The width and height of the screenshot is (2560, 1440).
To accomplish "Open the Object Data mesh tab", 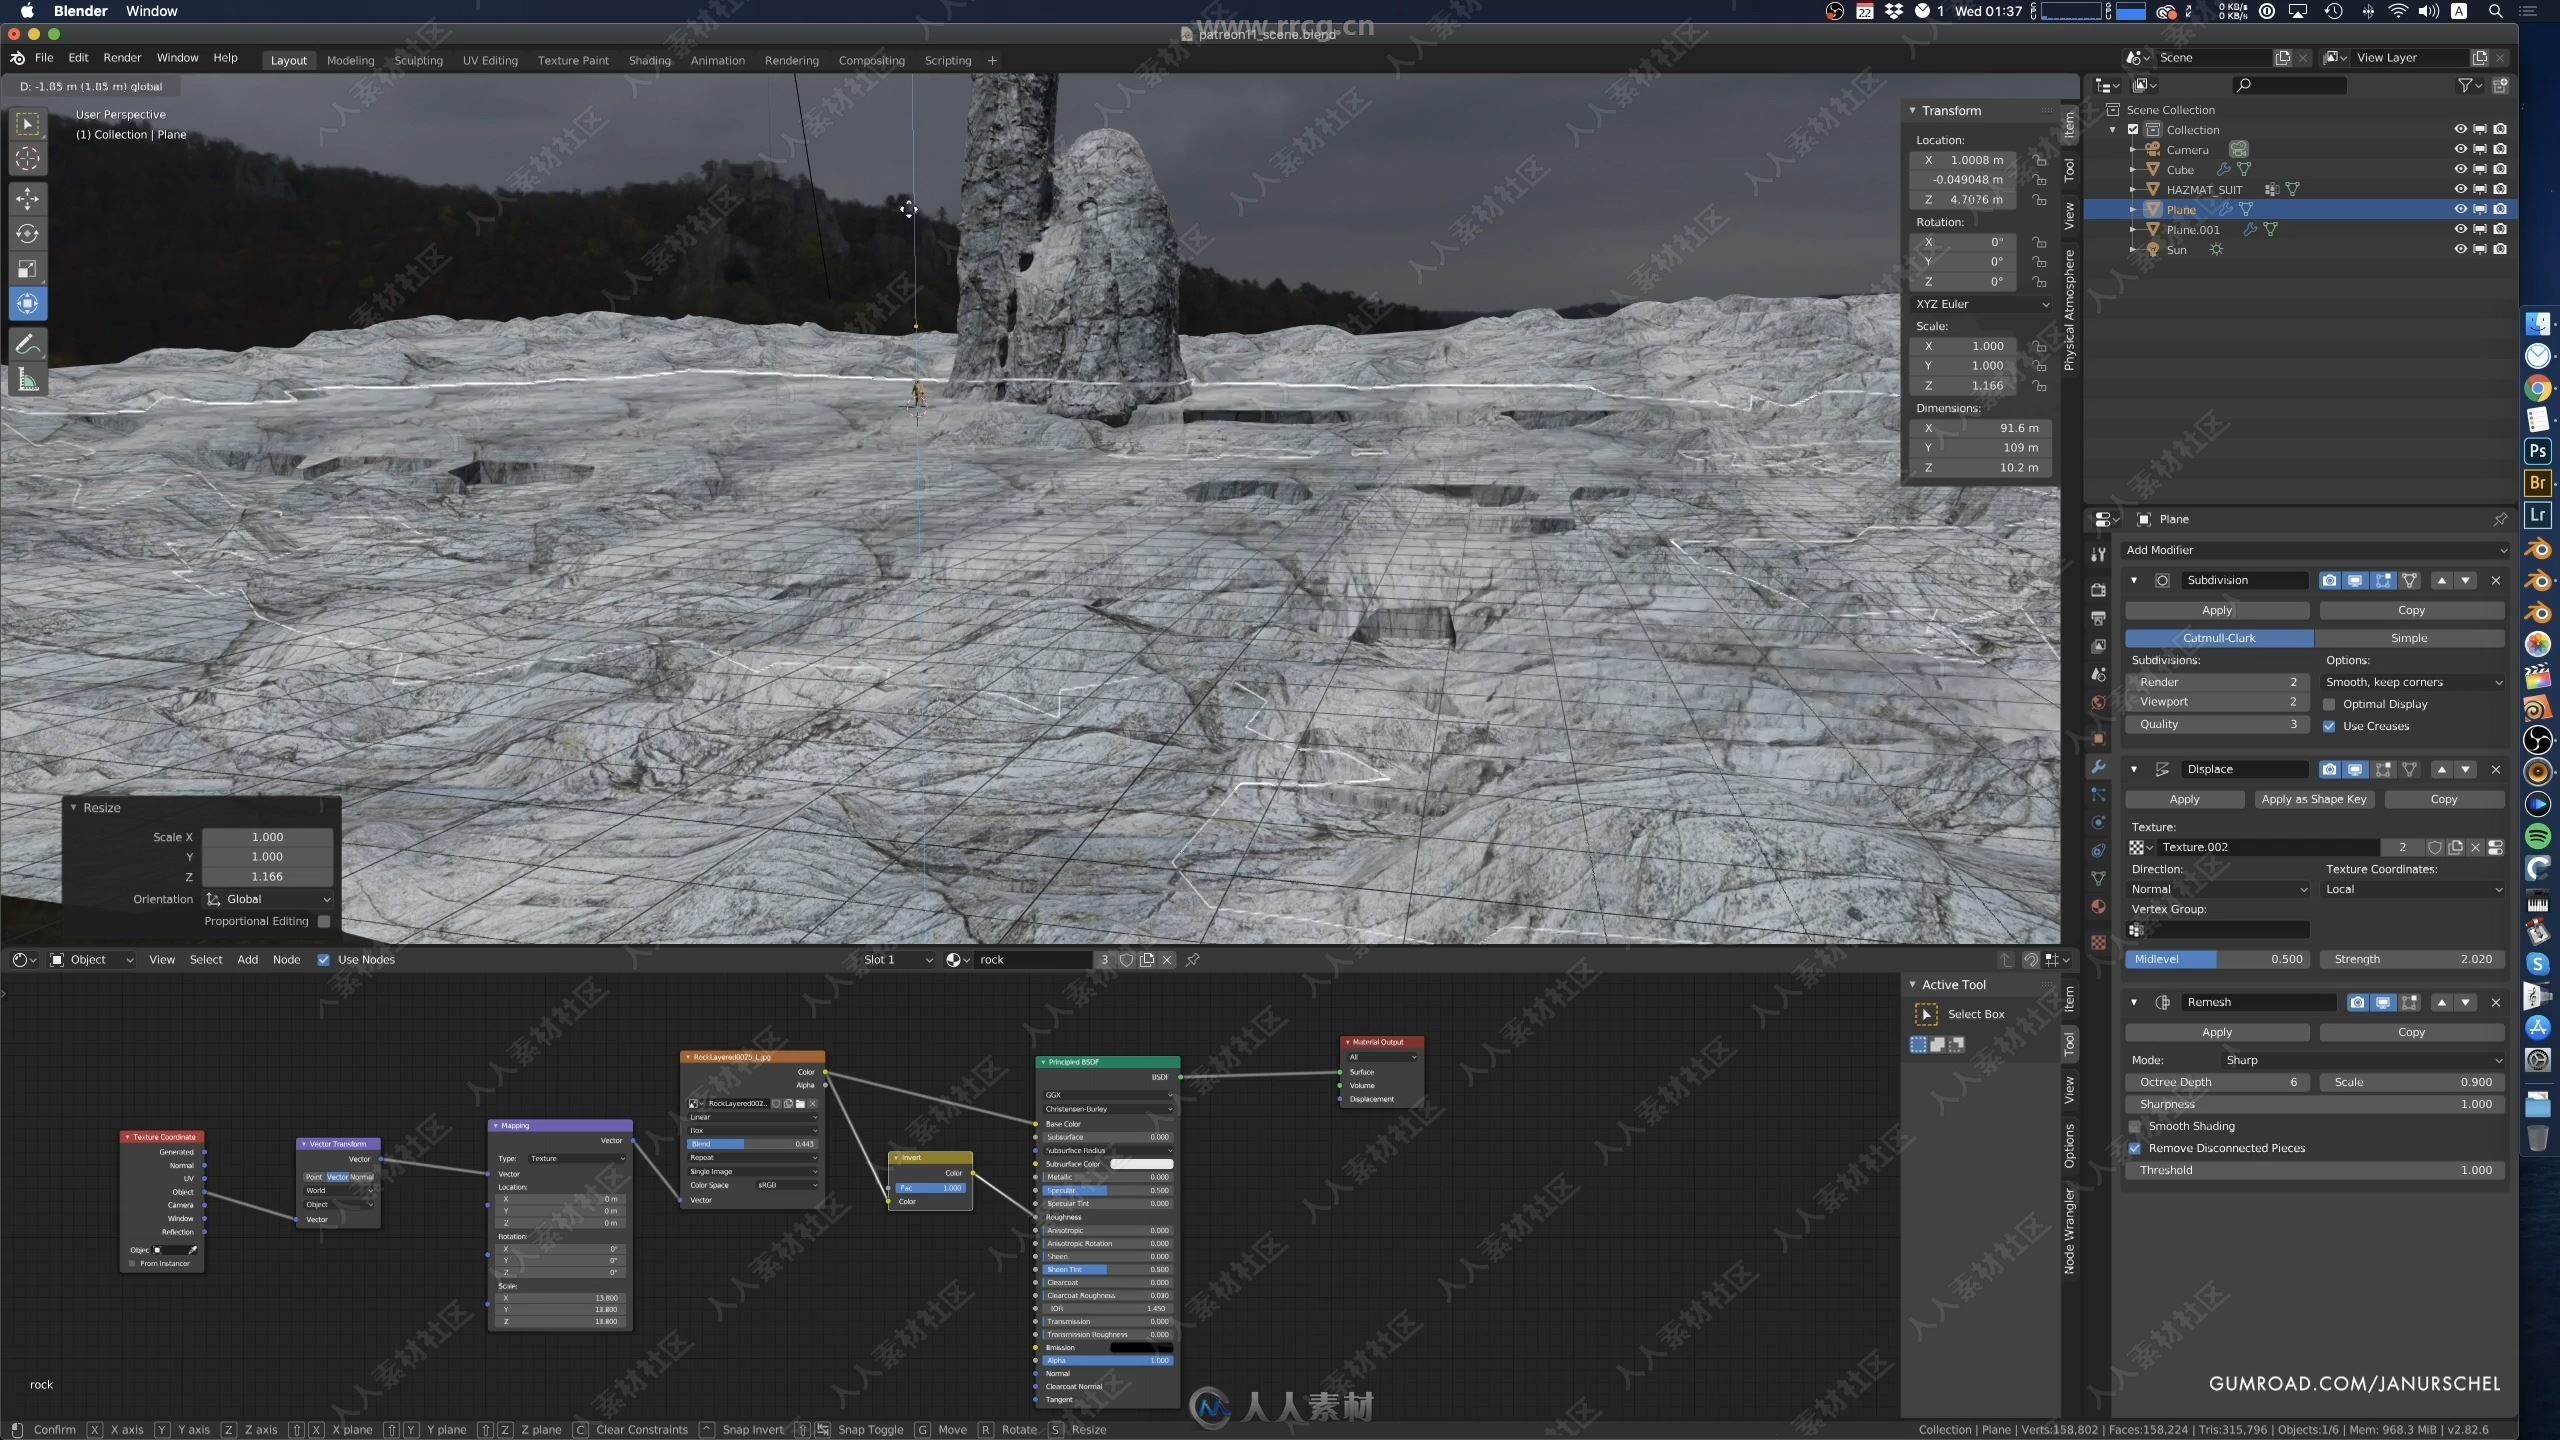I will click(2098, 878).
